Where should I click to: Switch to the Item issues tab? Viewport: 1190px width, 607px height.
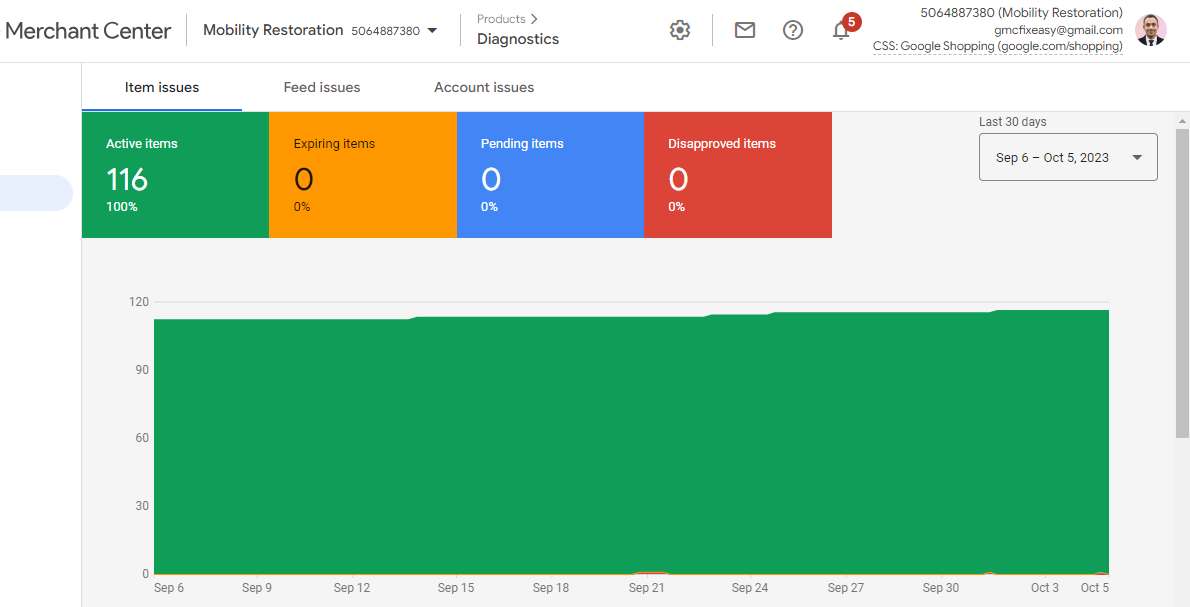click(162, 87)
